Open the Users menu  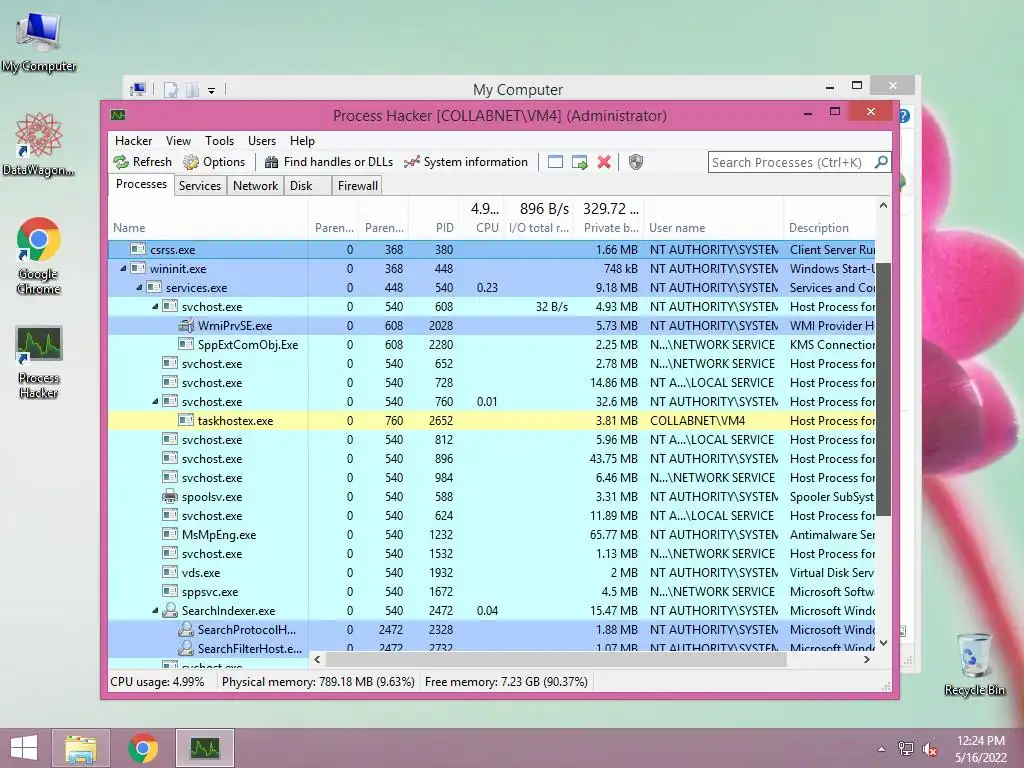[262, 141]
